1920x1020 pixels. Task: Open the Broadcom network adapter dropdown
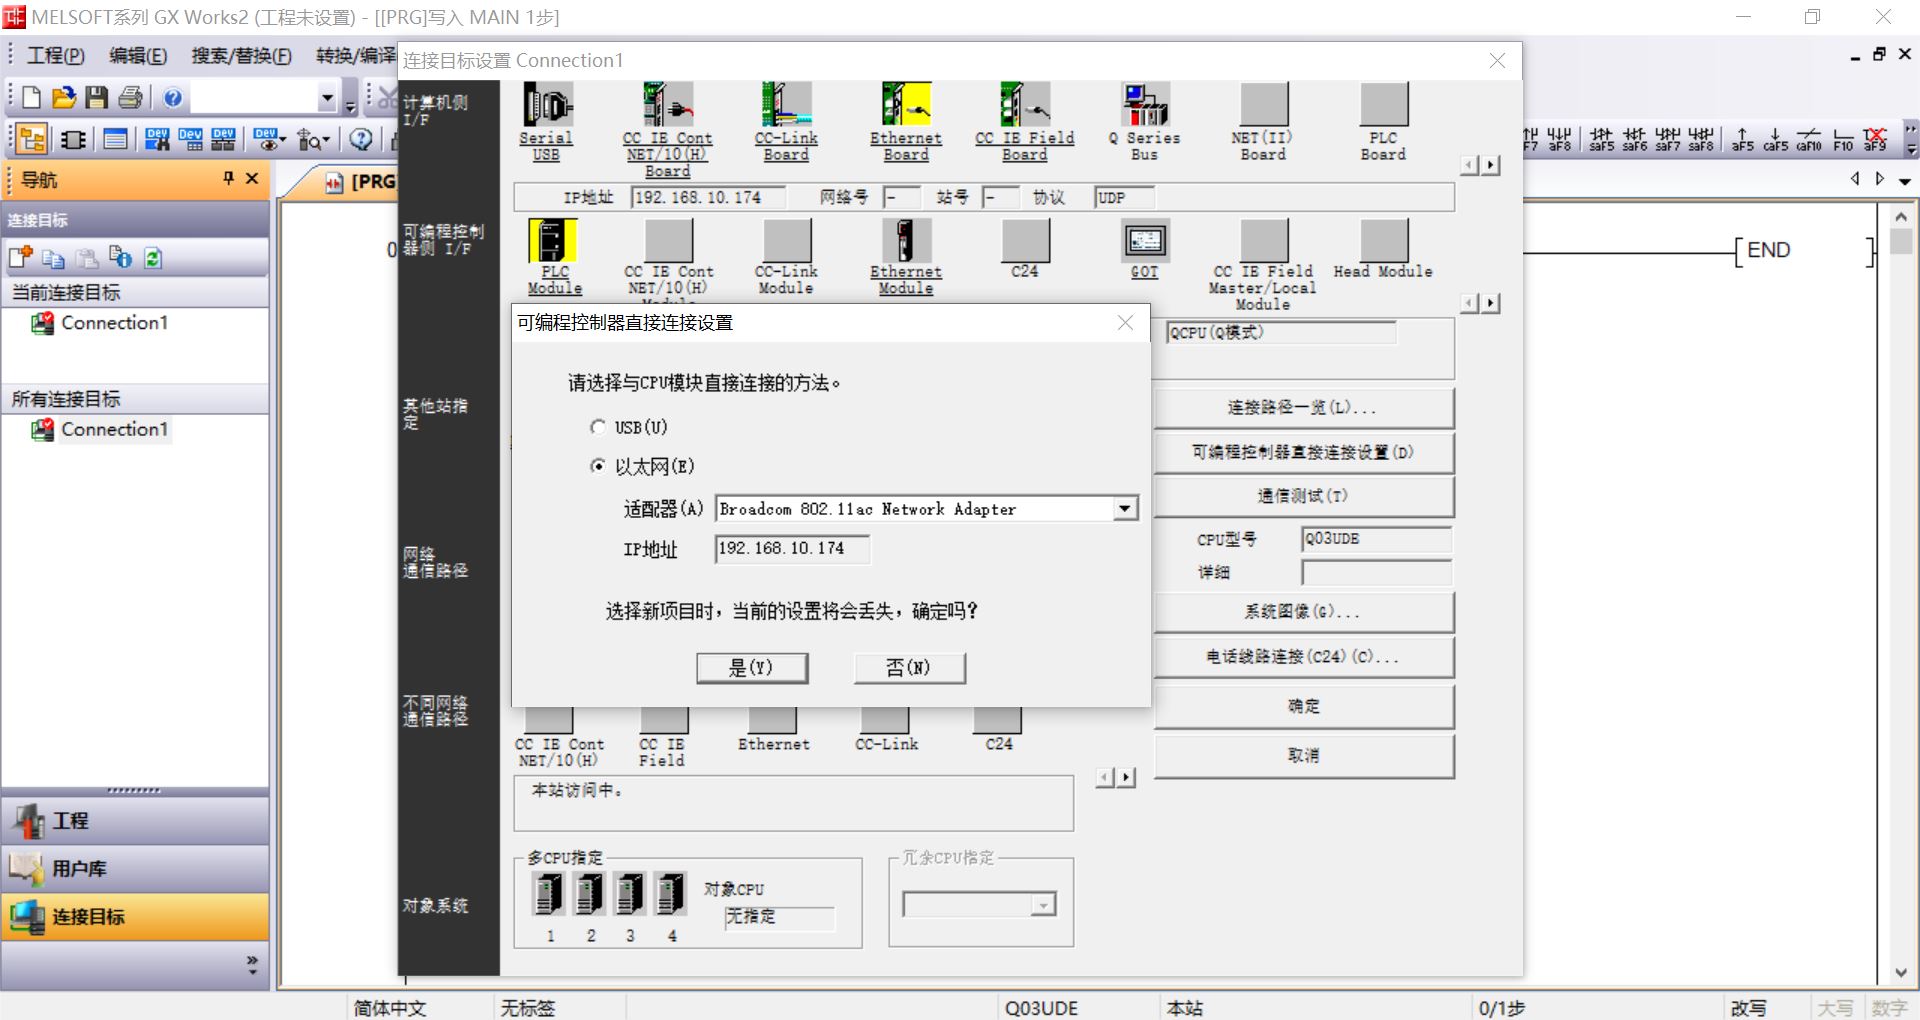(x=1126, y=508)
